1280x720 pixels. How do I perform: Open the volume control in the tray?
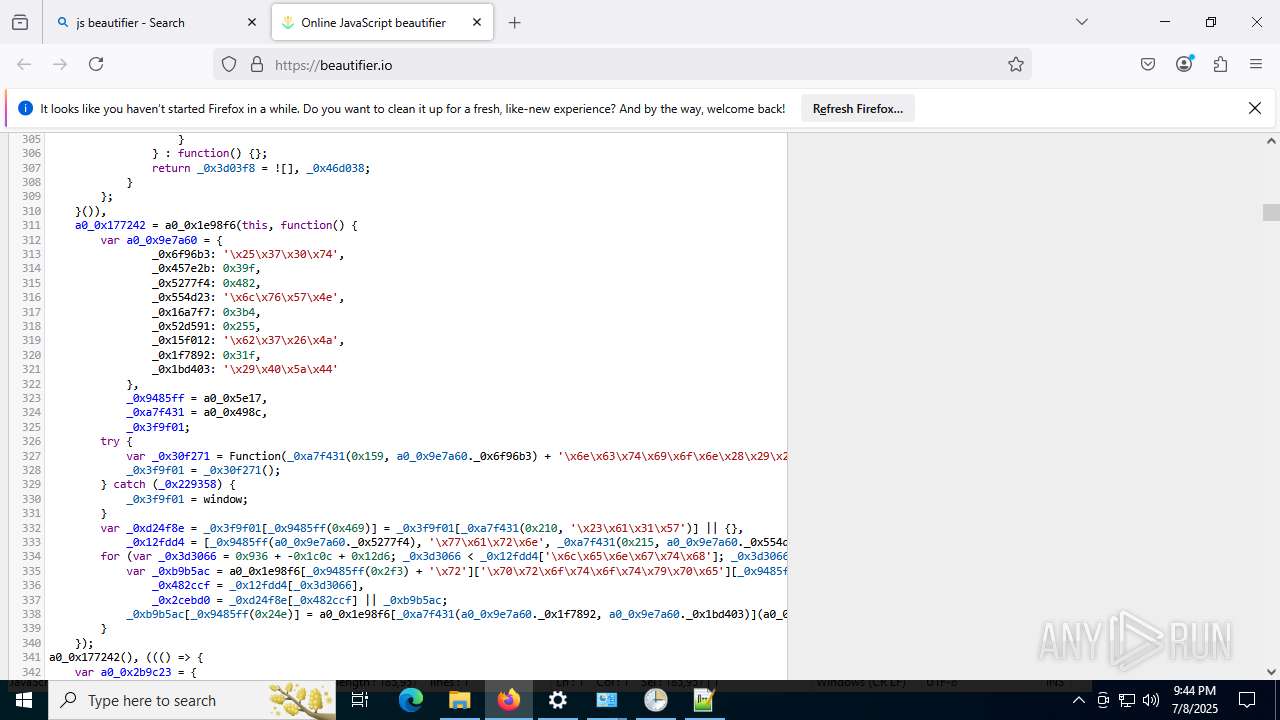click(1151, 700)
